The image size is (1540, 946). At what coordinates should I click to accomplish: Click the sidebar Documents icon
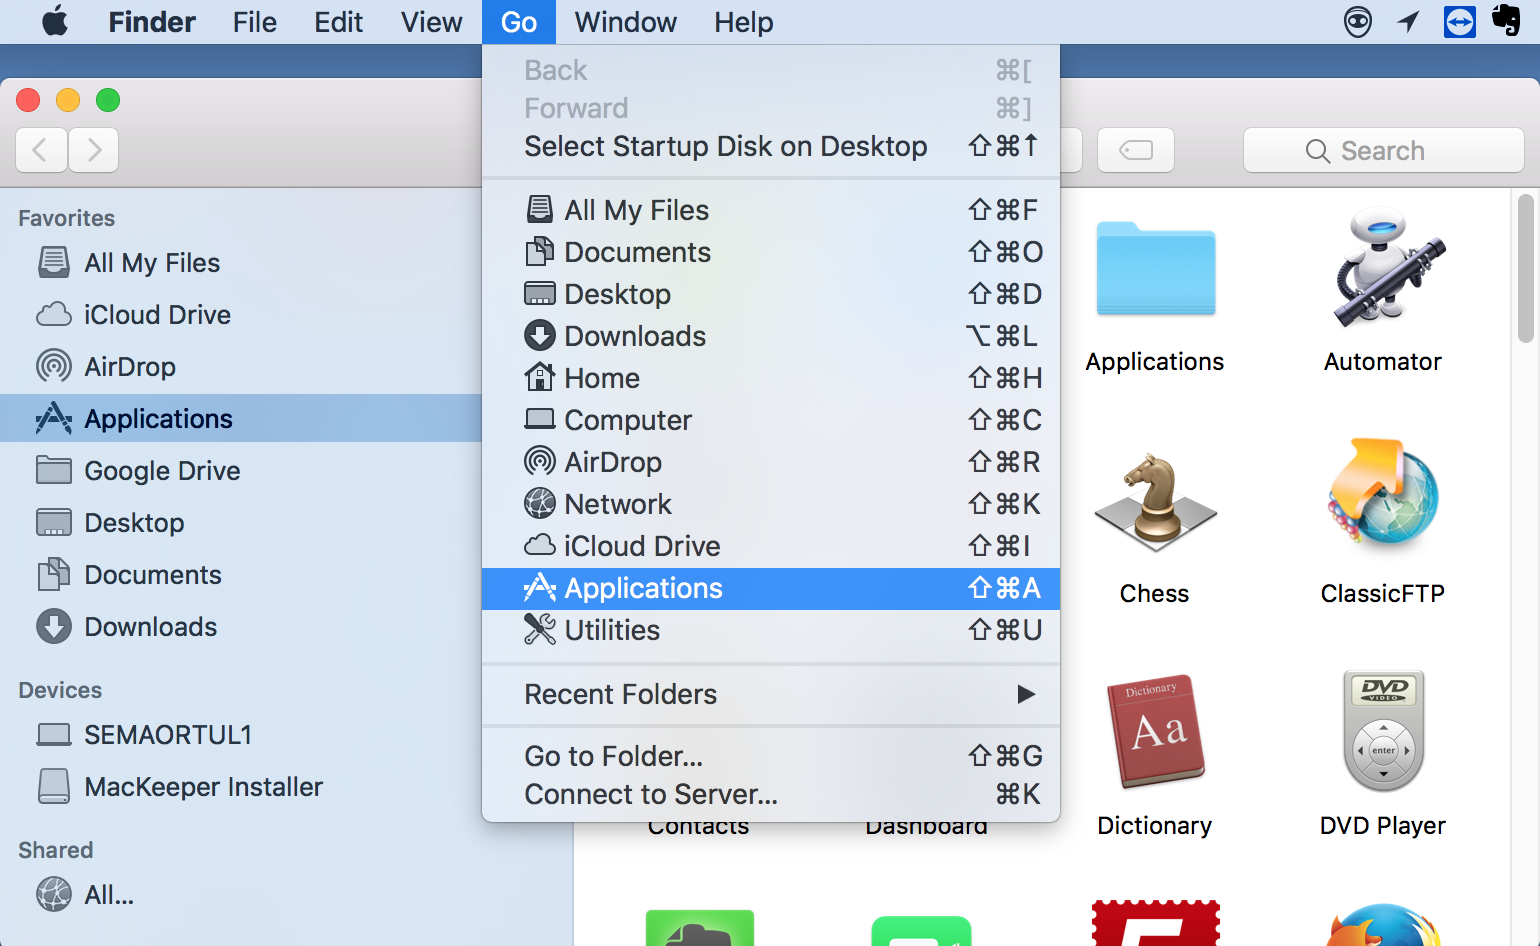click(54, 575)
